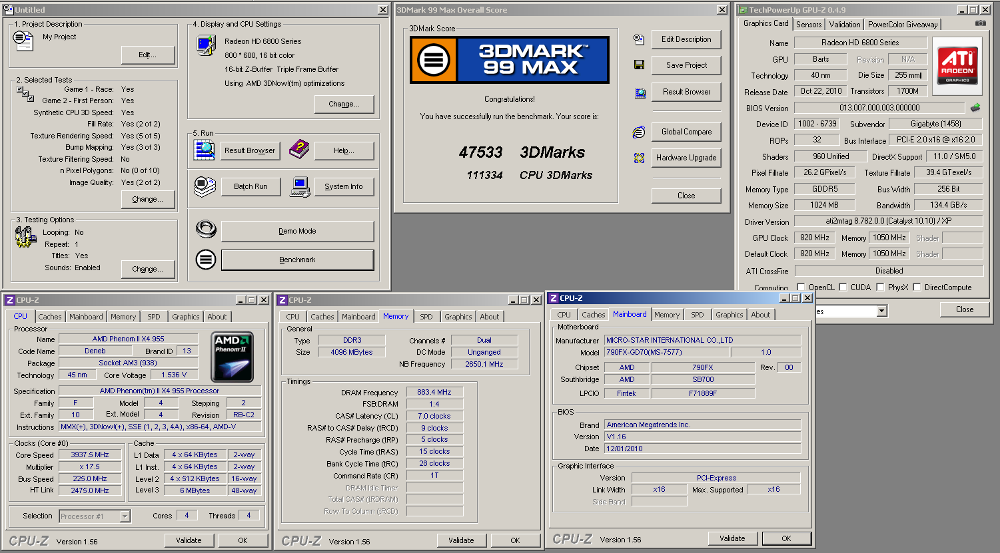Click Change button under Testing Options
This screenshot has height=553, width=1000.
click(147, 269)
